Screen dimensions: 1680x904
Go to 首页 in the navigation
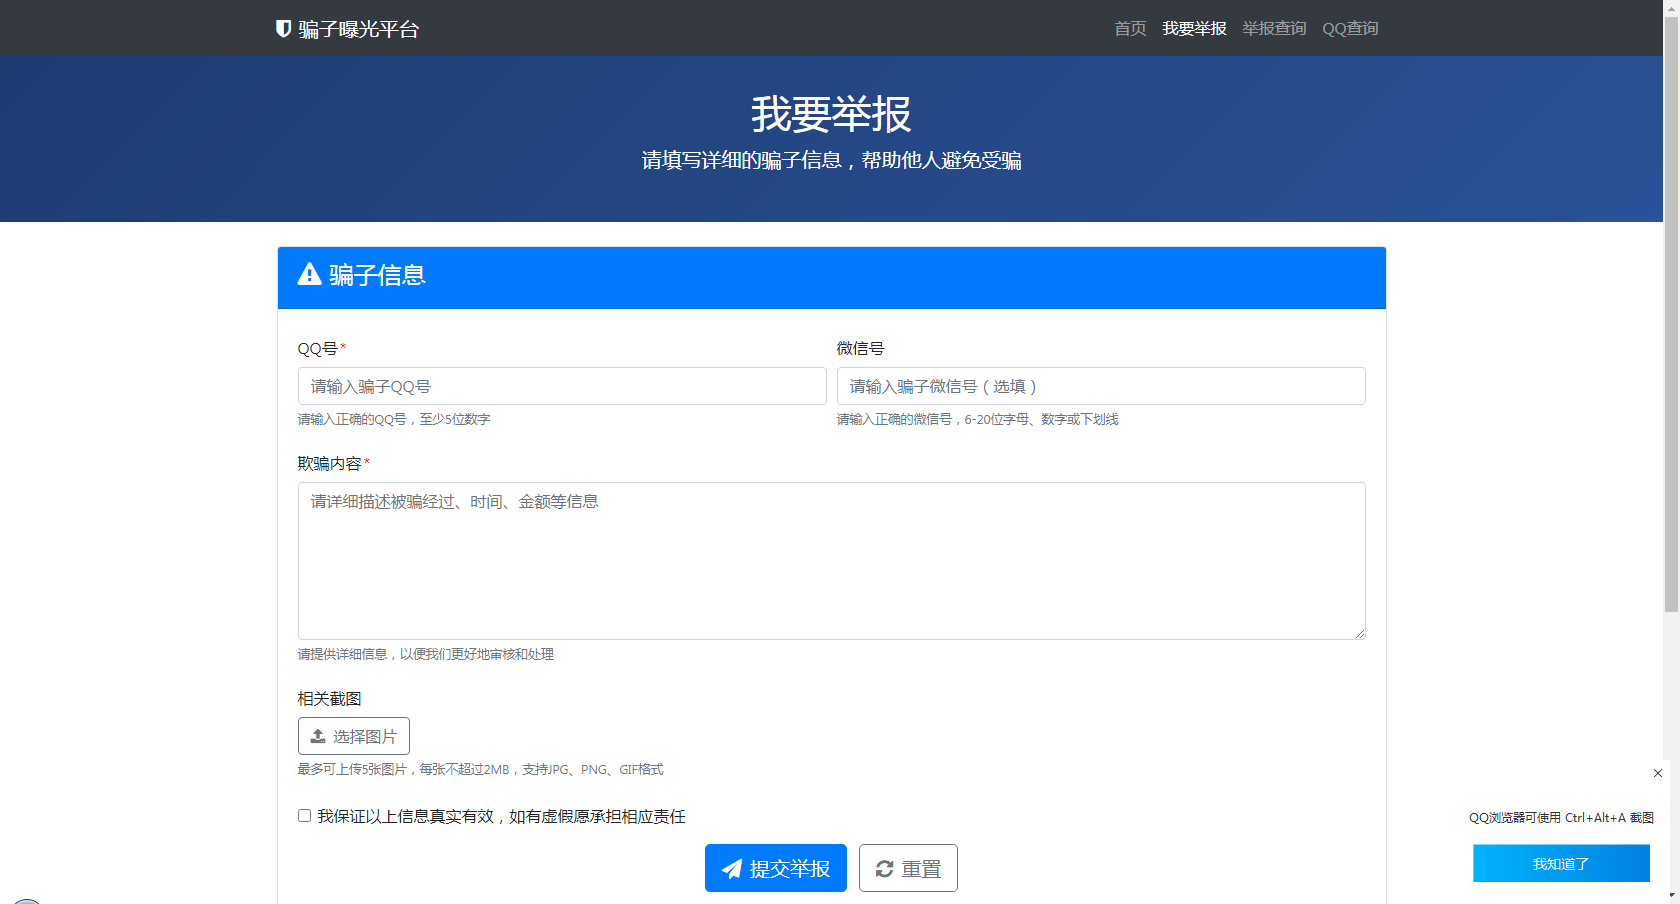[1130, 29]
